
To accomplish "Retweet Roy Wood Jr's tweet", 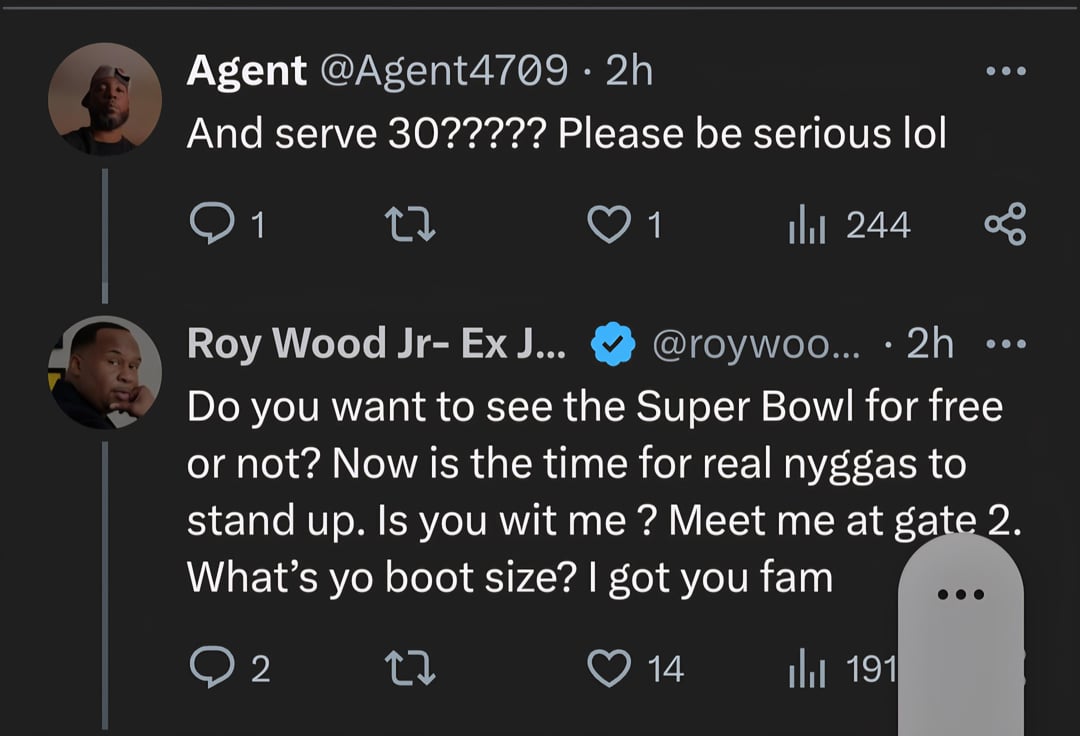I will click(x=411, y=668).
